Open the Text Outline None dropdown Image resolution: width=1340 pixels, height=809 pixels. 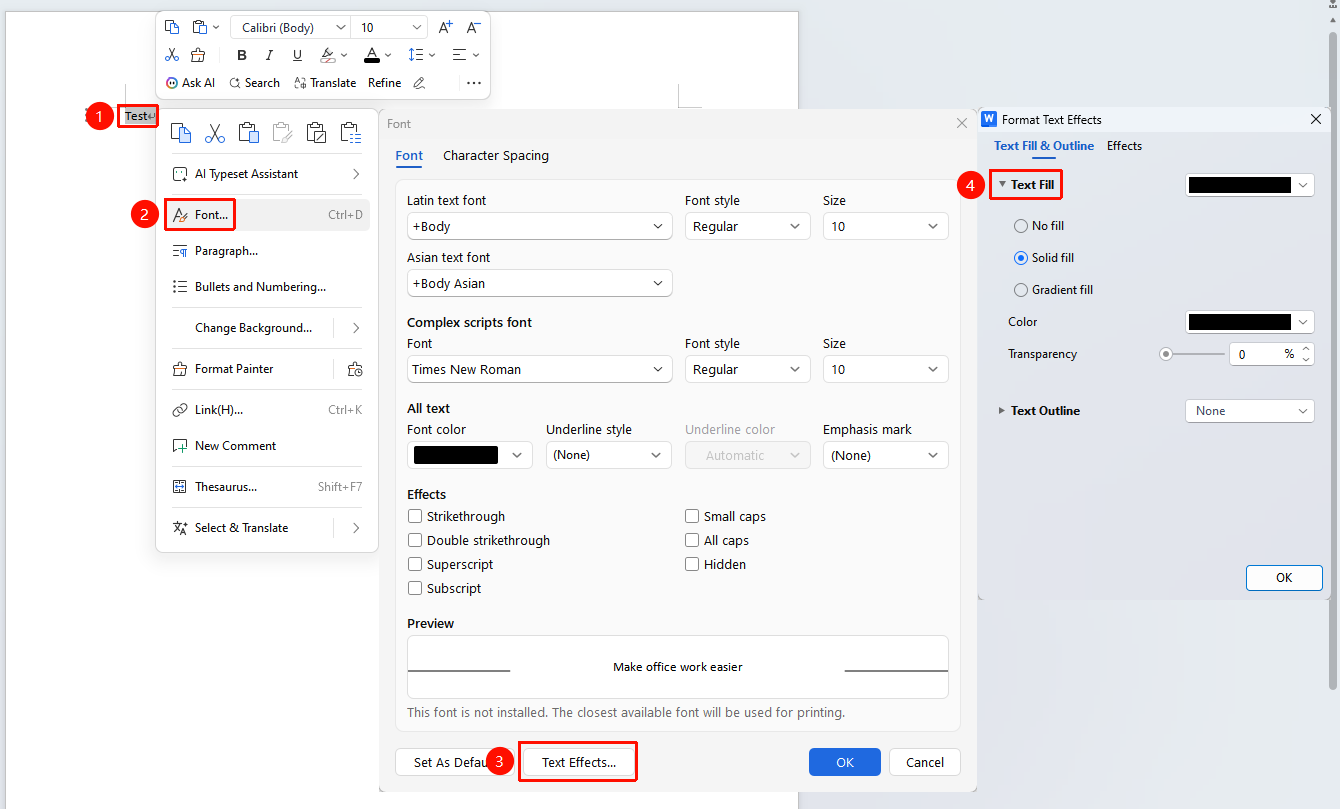coord(1249,411)
